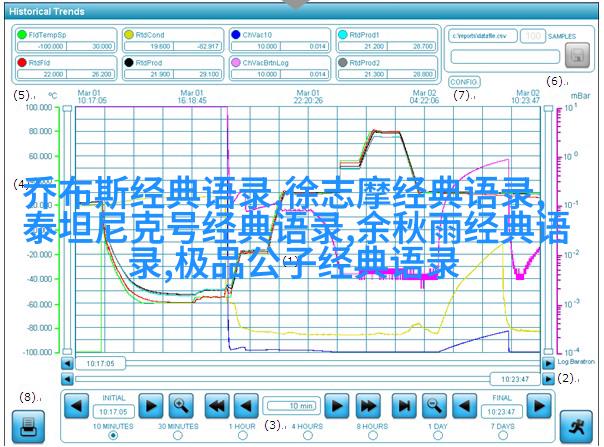Image resolution: width=604 pixels, height=447 pixels.
Task: Click FldTempSp minimum value -100.000
Action: (x=42, y=46)
